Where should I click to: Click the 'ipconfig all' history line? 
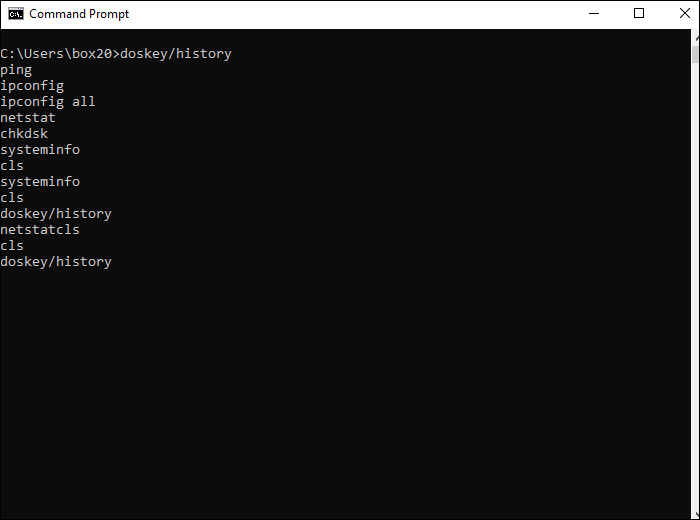click(x=48, y=102)
